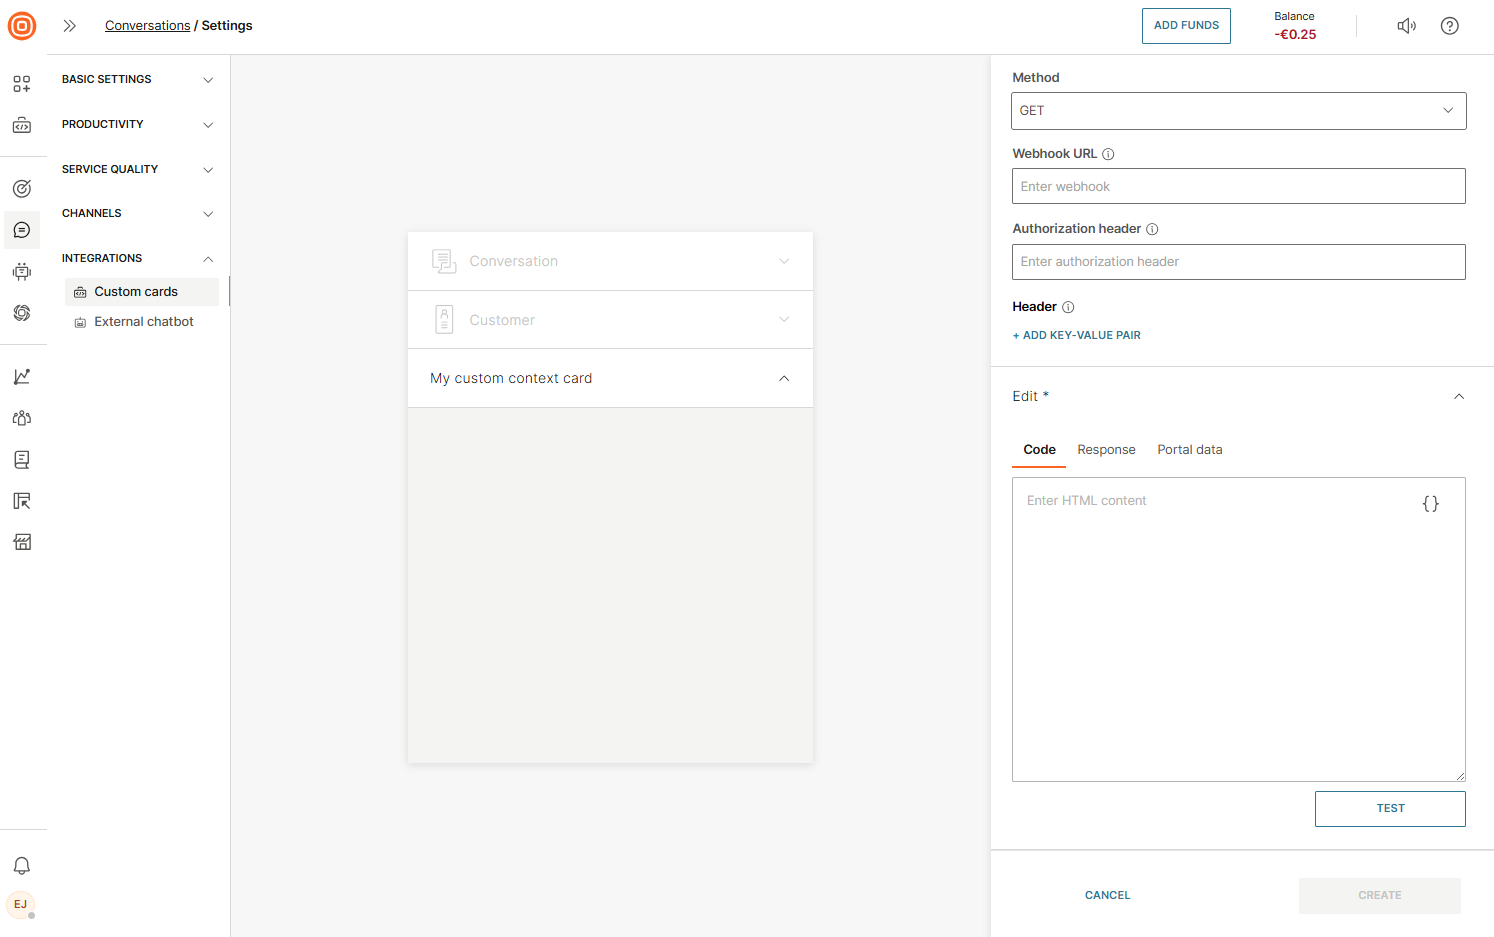Select External chatbot in sidebar
This screenshot has height=937, width=1494.
[143, 322]
